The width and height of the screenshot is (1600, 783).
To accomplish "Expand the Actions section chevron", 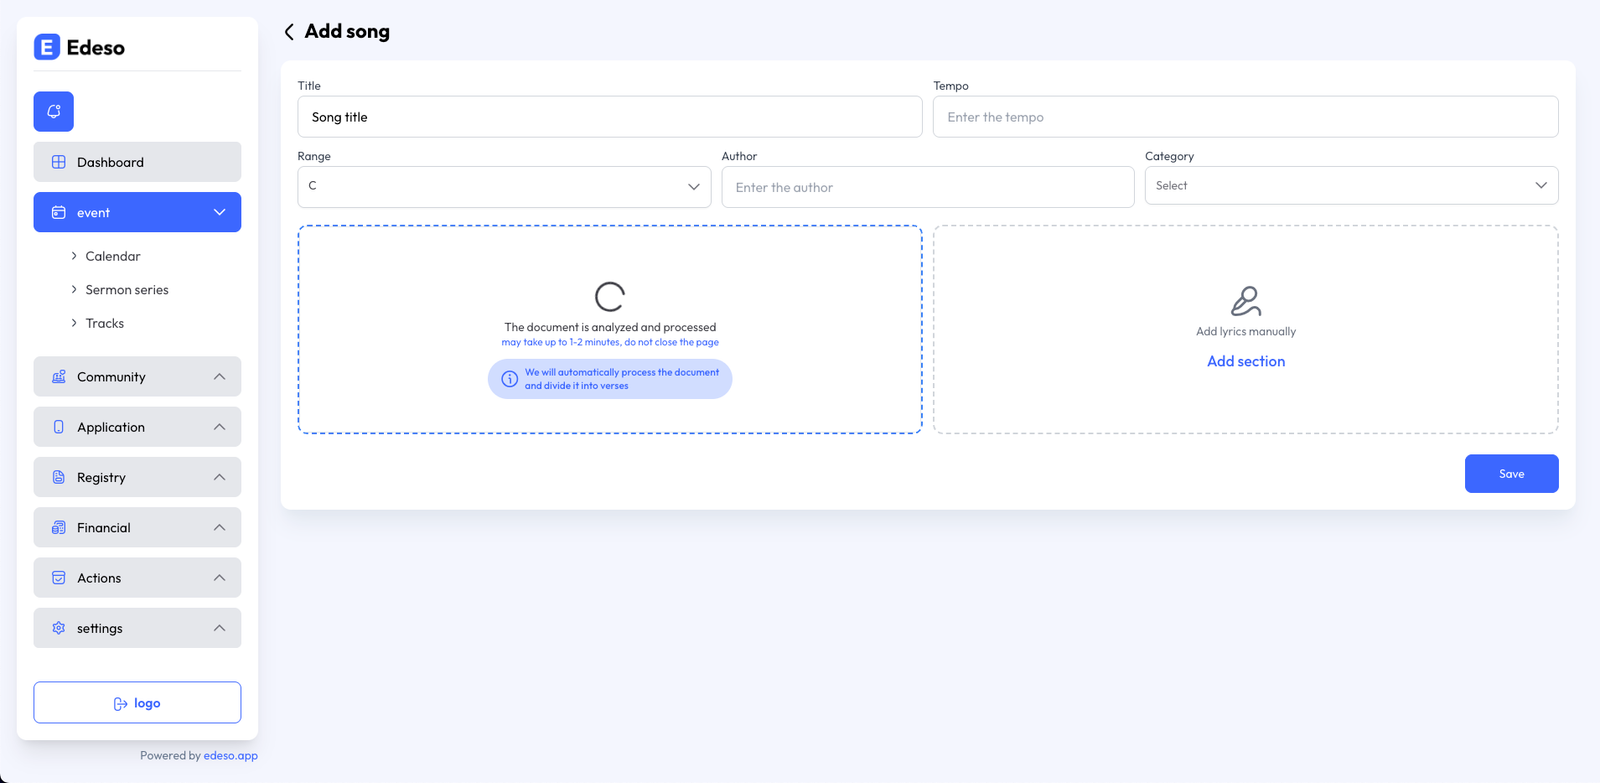I will pyautogui.click(x=220, y=578).
